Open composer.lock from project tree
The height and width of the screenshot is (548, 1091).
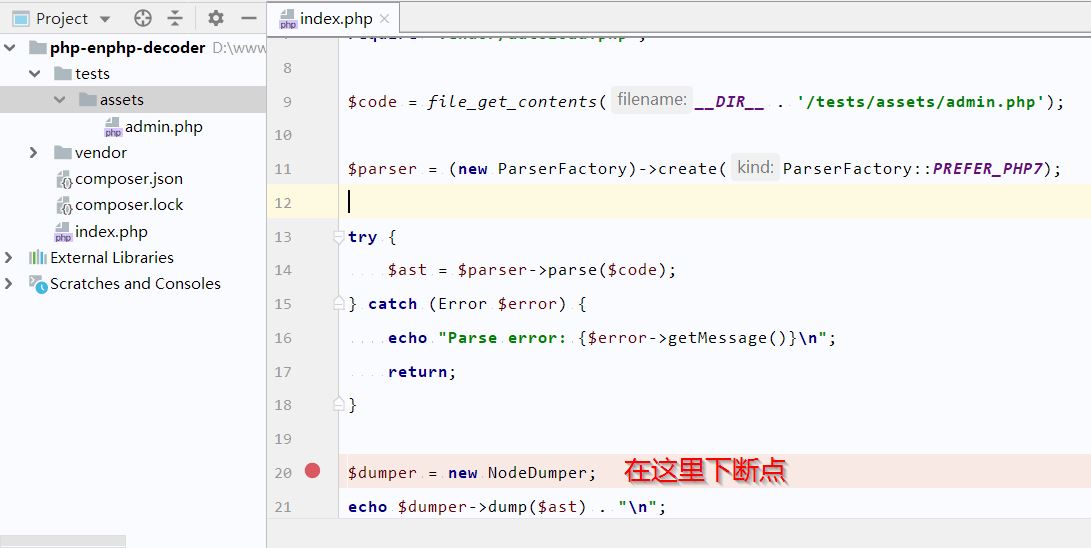(x=129, y=205)
